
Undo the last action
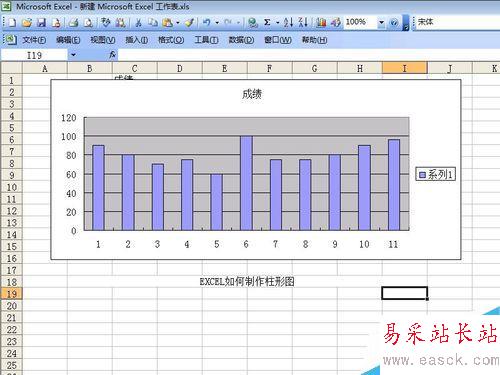point(207,22)
